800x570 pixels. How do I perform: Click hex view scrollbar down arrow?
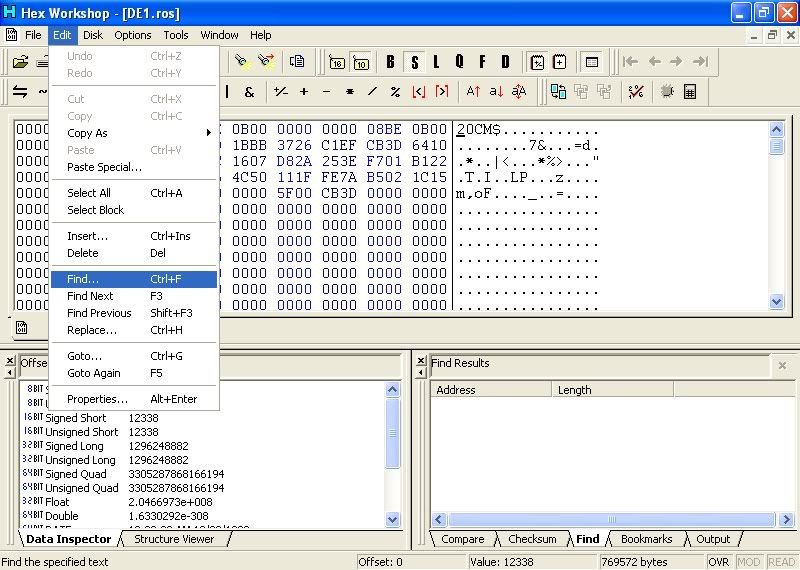tap(777, 302)
